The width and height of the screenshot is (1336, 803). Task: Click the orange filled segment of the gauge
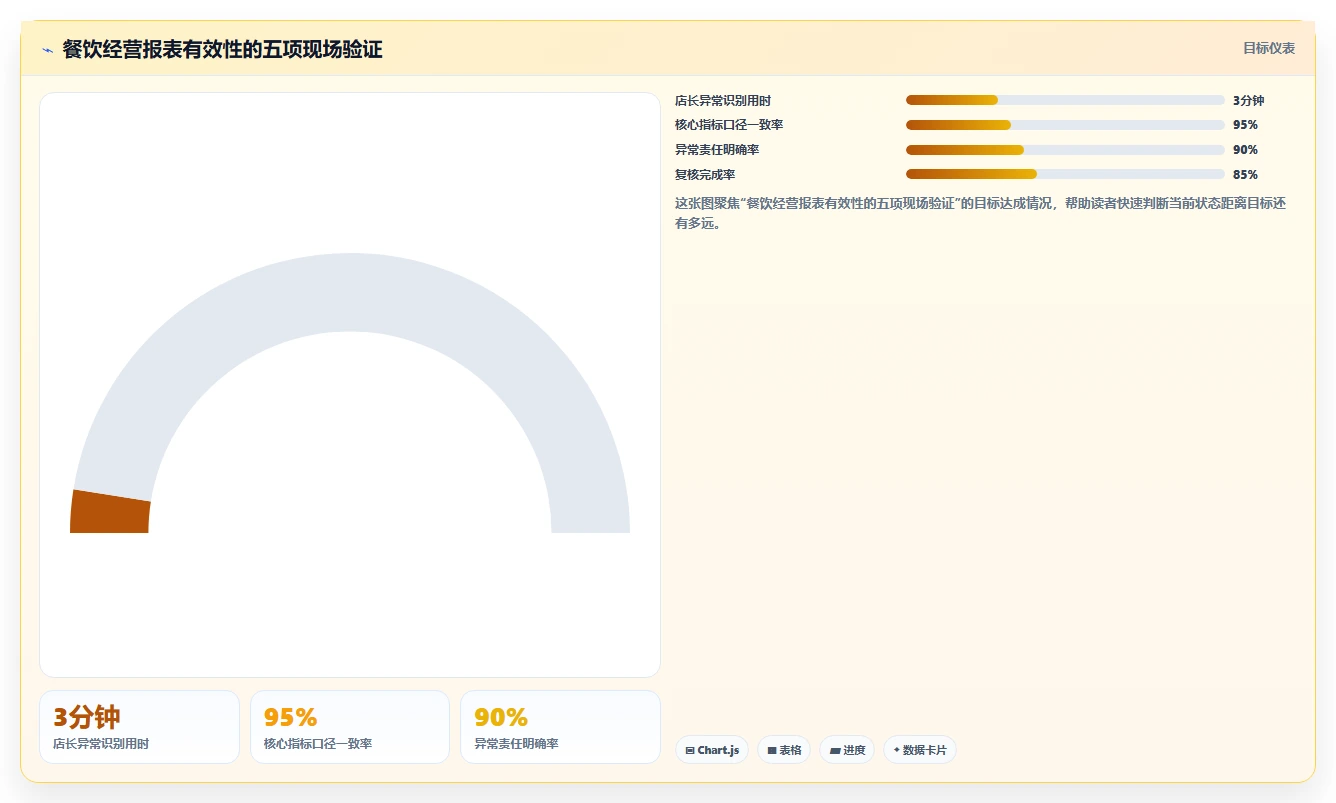click(x=110, y=512)
